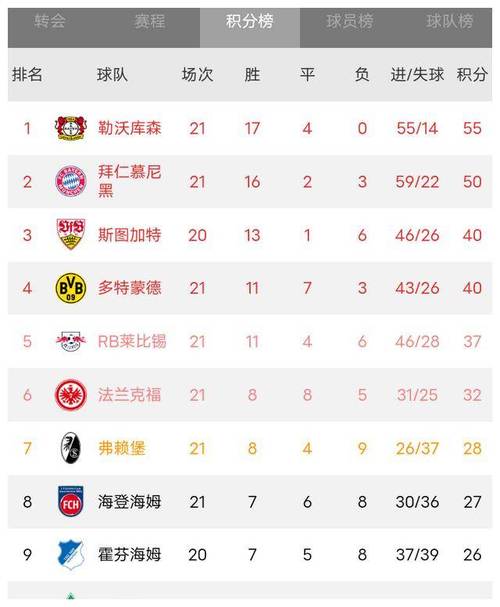
Task: Sort by the 进/失球 column header
Action: coord(417,74)
